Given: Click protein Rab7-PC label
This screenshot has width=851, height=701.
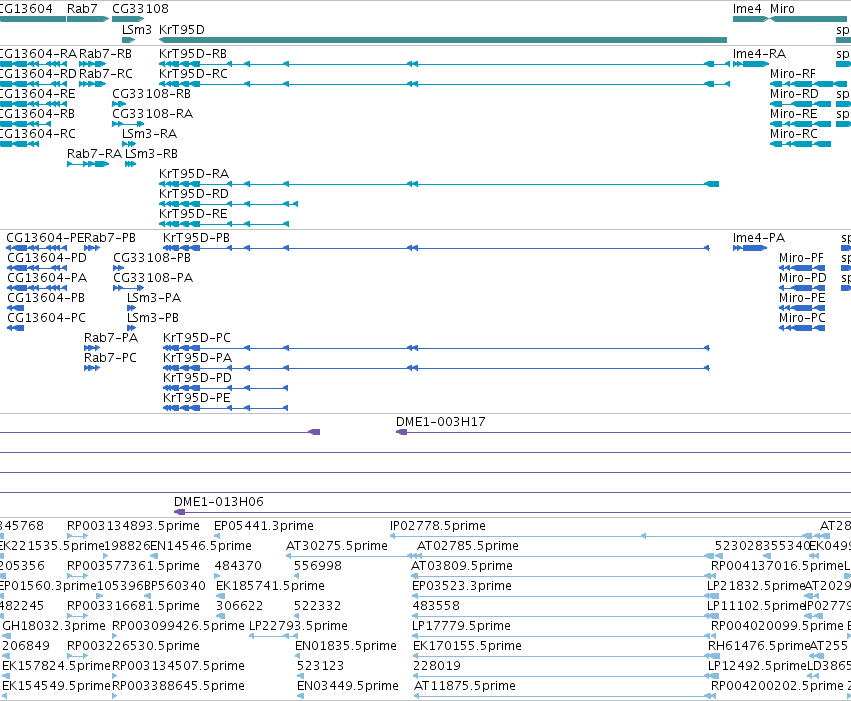Looking at the screenshot, I should 110,358.
